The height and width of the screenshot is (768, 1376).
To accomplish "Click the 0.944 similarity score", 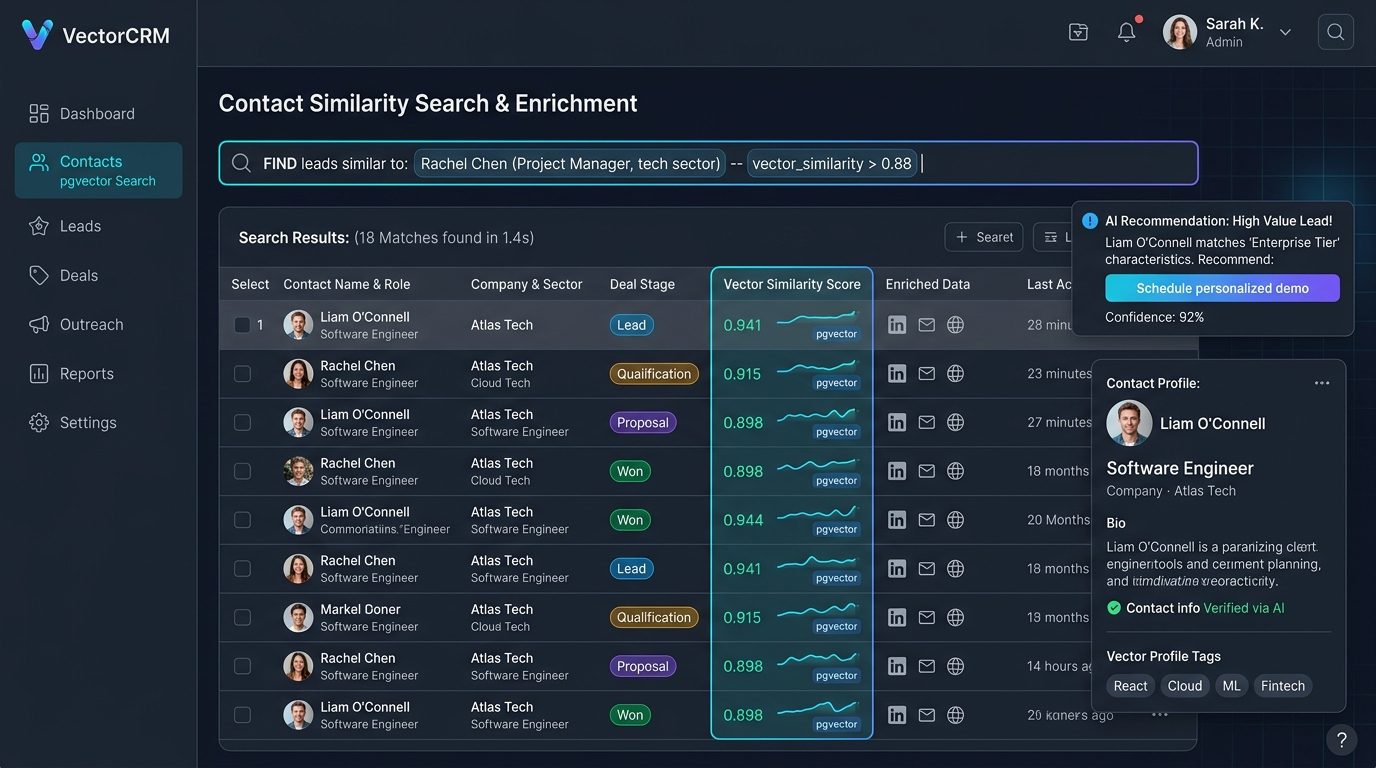I will pyautogui.click(x=743, y=520).
